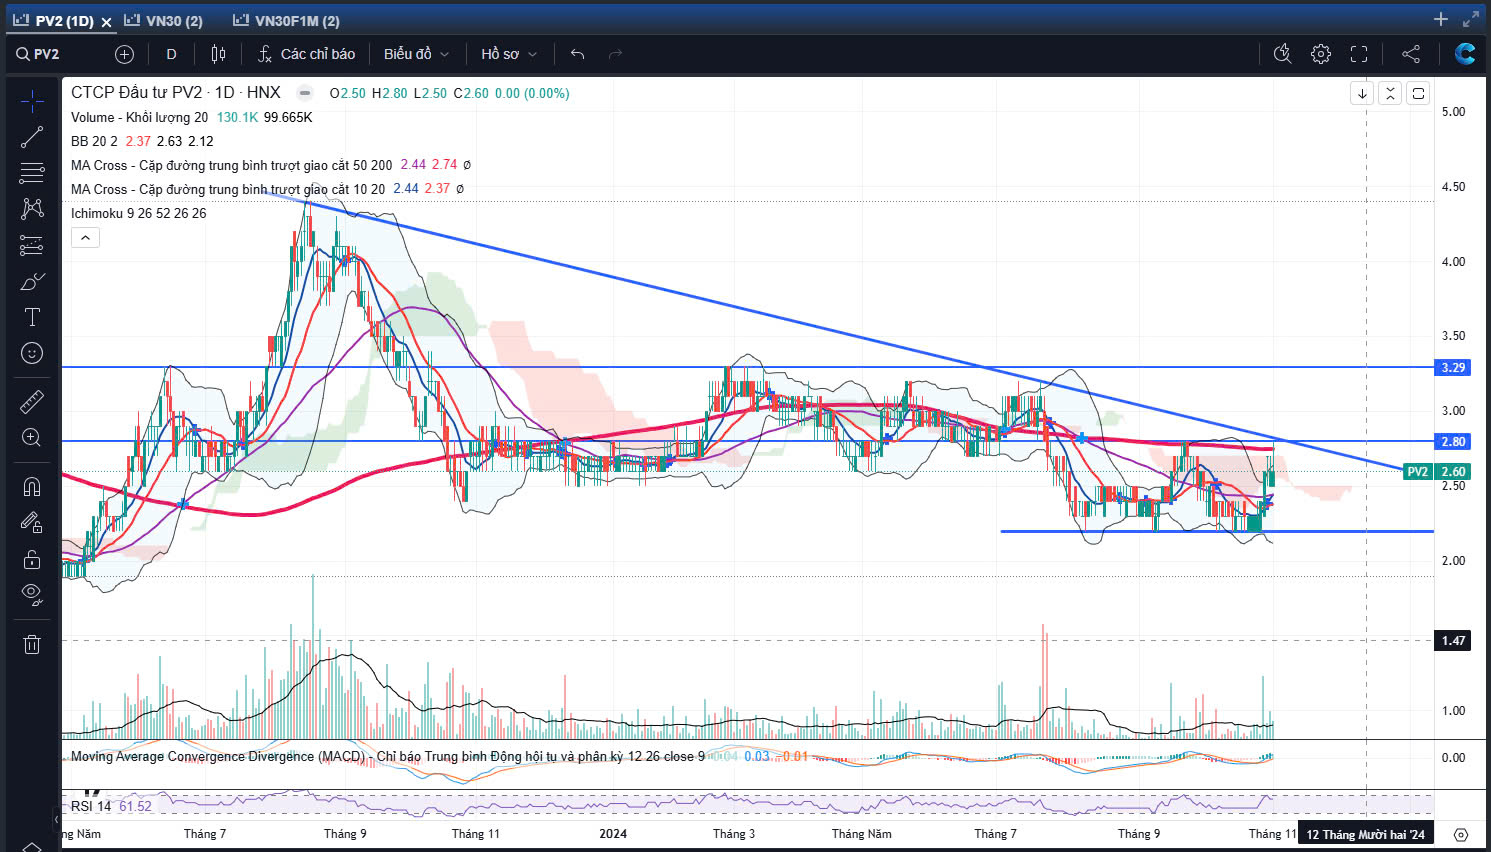The height and width of the screenshot is (852, 1491).
Task: Expand the chart window with diagonal arrows
Action: point(1471,19)
